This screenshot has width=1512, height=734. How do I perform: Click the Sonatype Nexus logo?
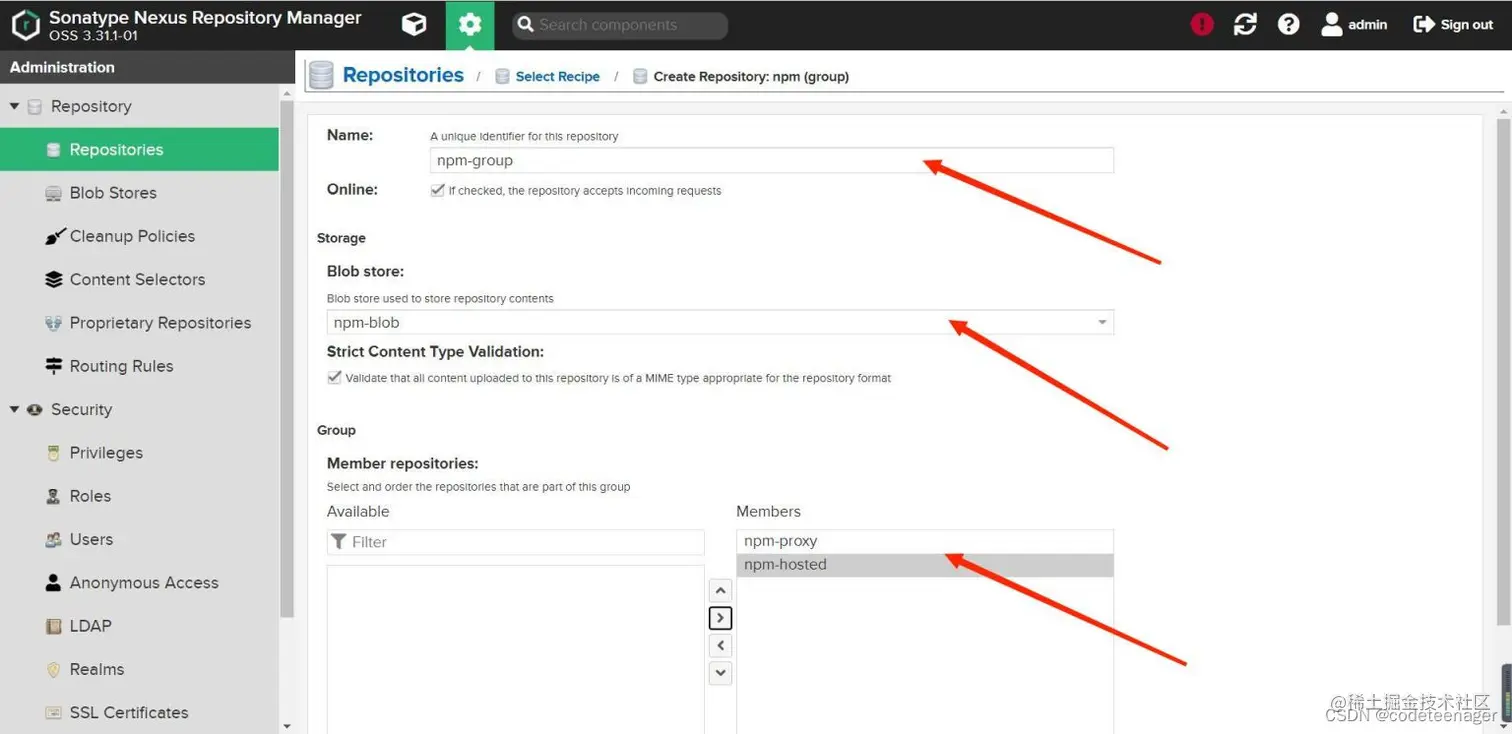(25, 25)
